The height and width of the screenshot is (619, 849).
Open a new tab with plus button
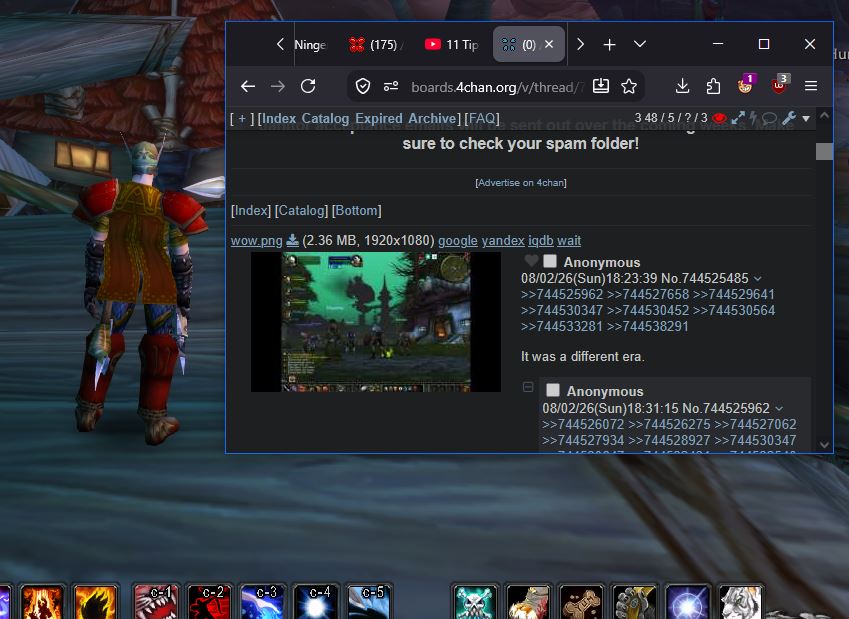[x=610, y=44]
